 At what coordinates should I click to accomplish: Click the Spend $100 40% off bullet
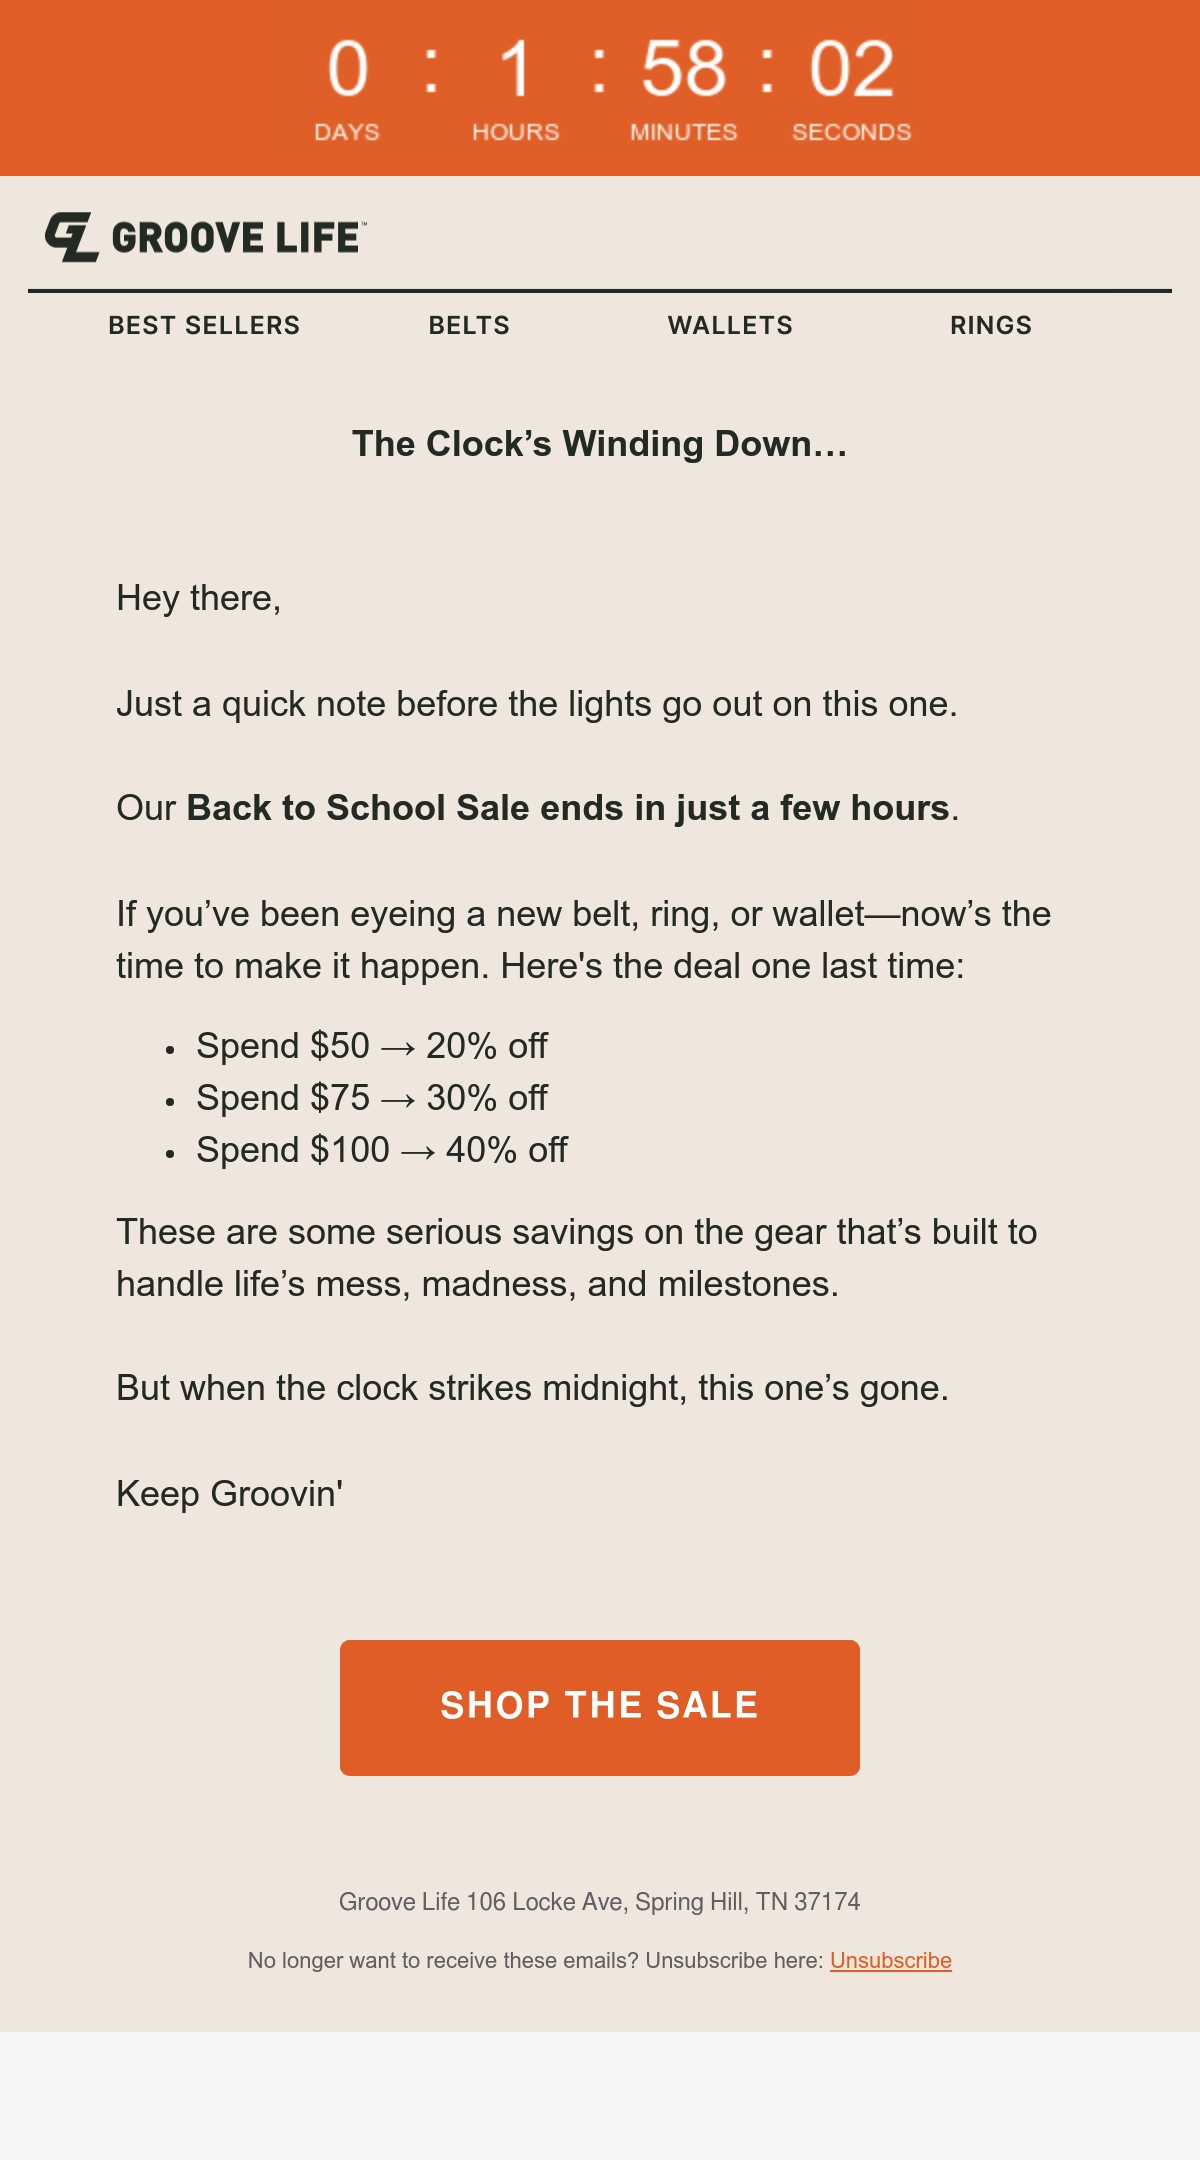coord(382,1150)
